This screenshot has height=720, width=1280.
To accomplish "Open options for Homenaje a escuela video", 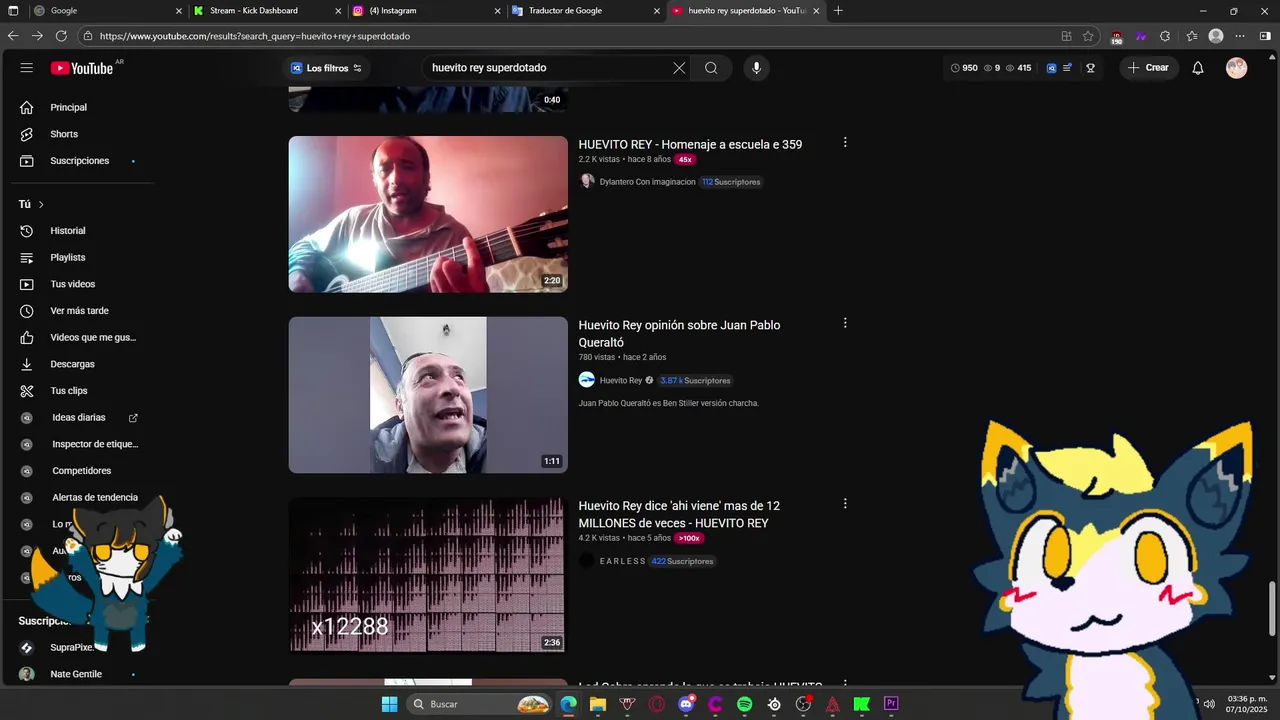I will [x=845, y=143].
